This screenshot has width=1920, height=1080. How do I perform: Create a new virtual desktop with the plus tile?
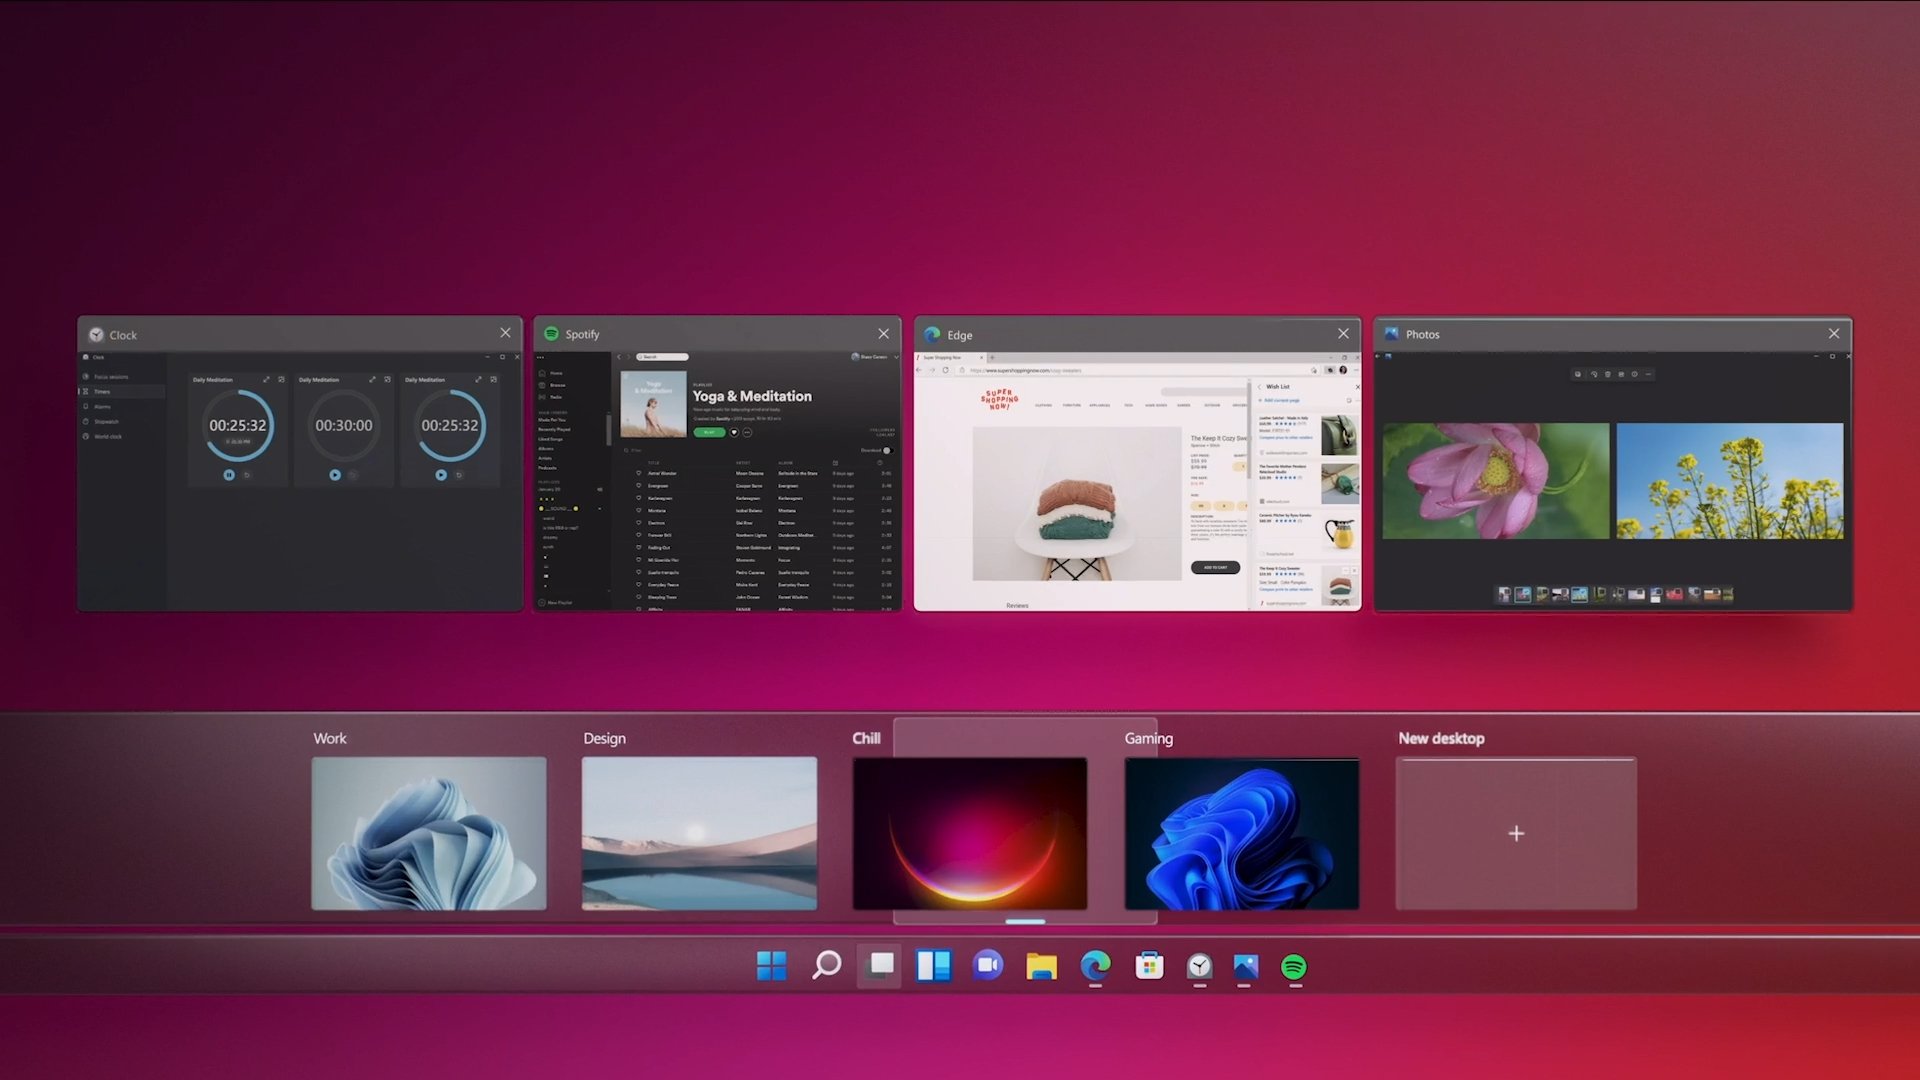tap(1516, 833)
